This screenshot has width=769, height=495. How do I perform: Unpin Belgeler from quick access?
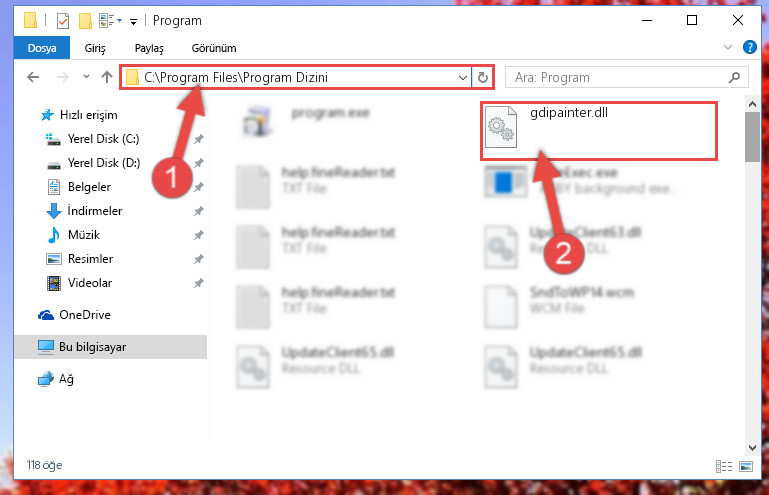point(199,187)
